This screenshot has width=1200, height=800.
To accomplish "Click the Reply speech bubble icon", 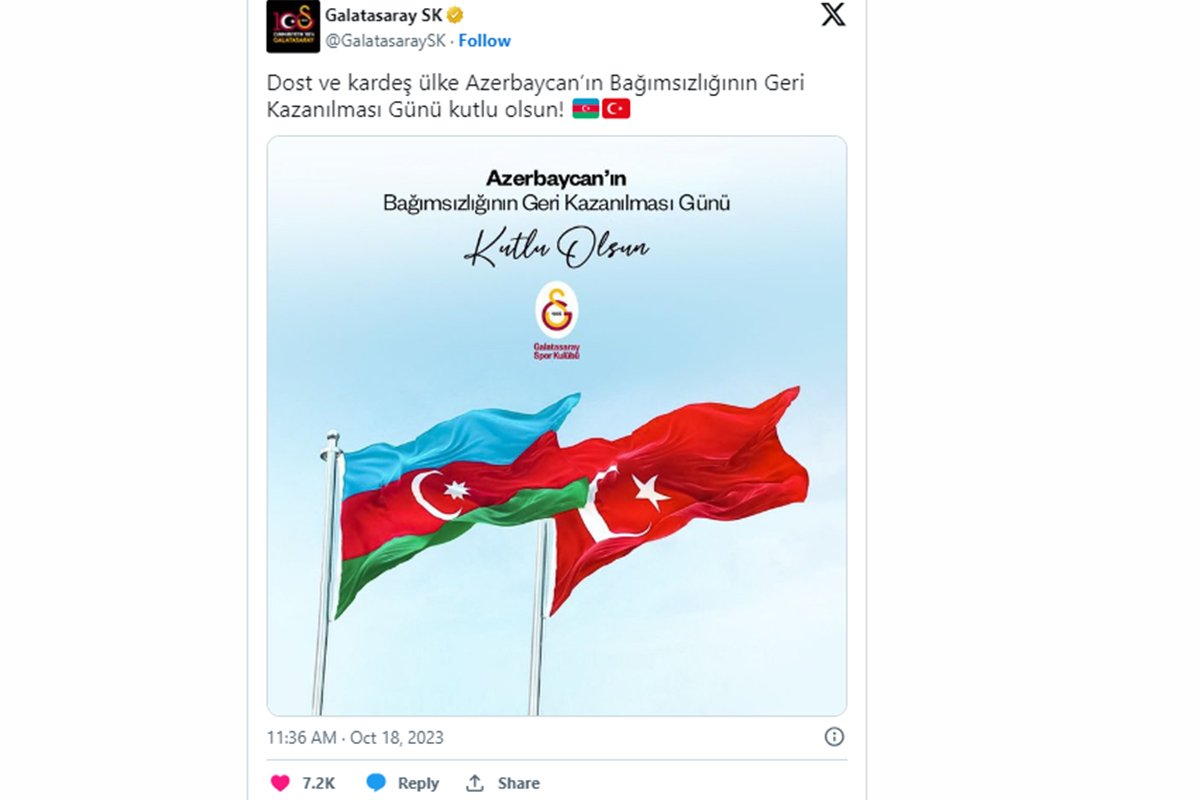I will click(x=376, y=783).
